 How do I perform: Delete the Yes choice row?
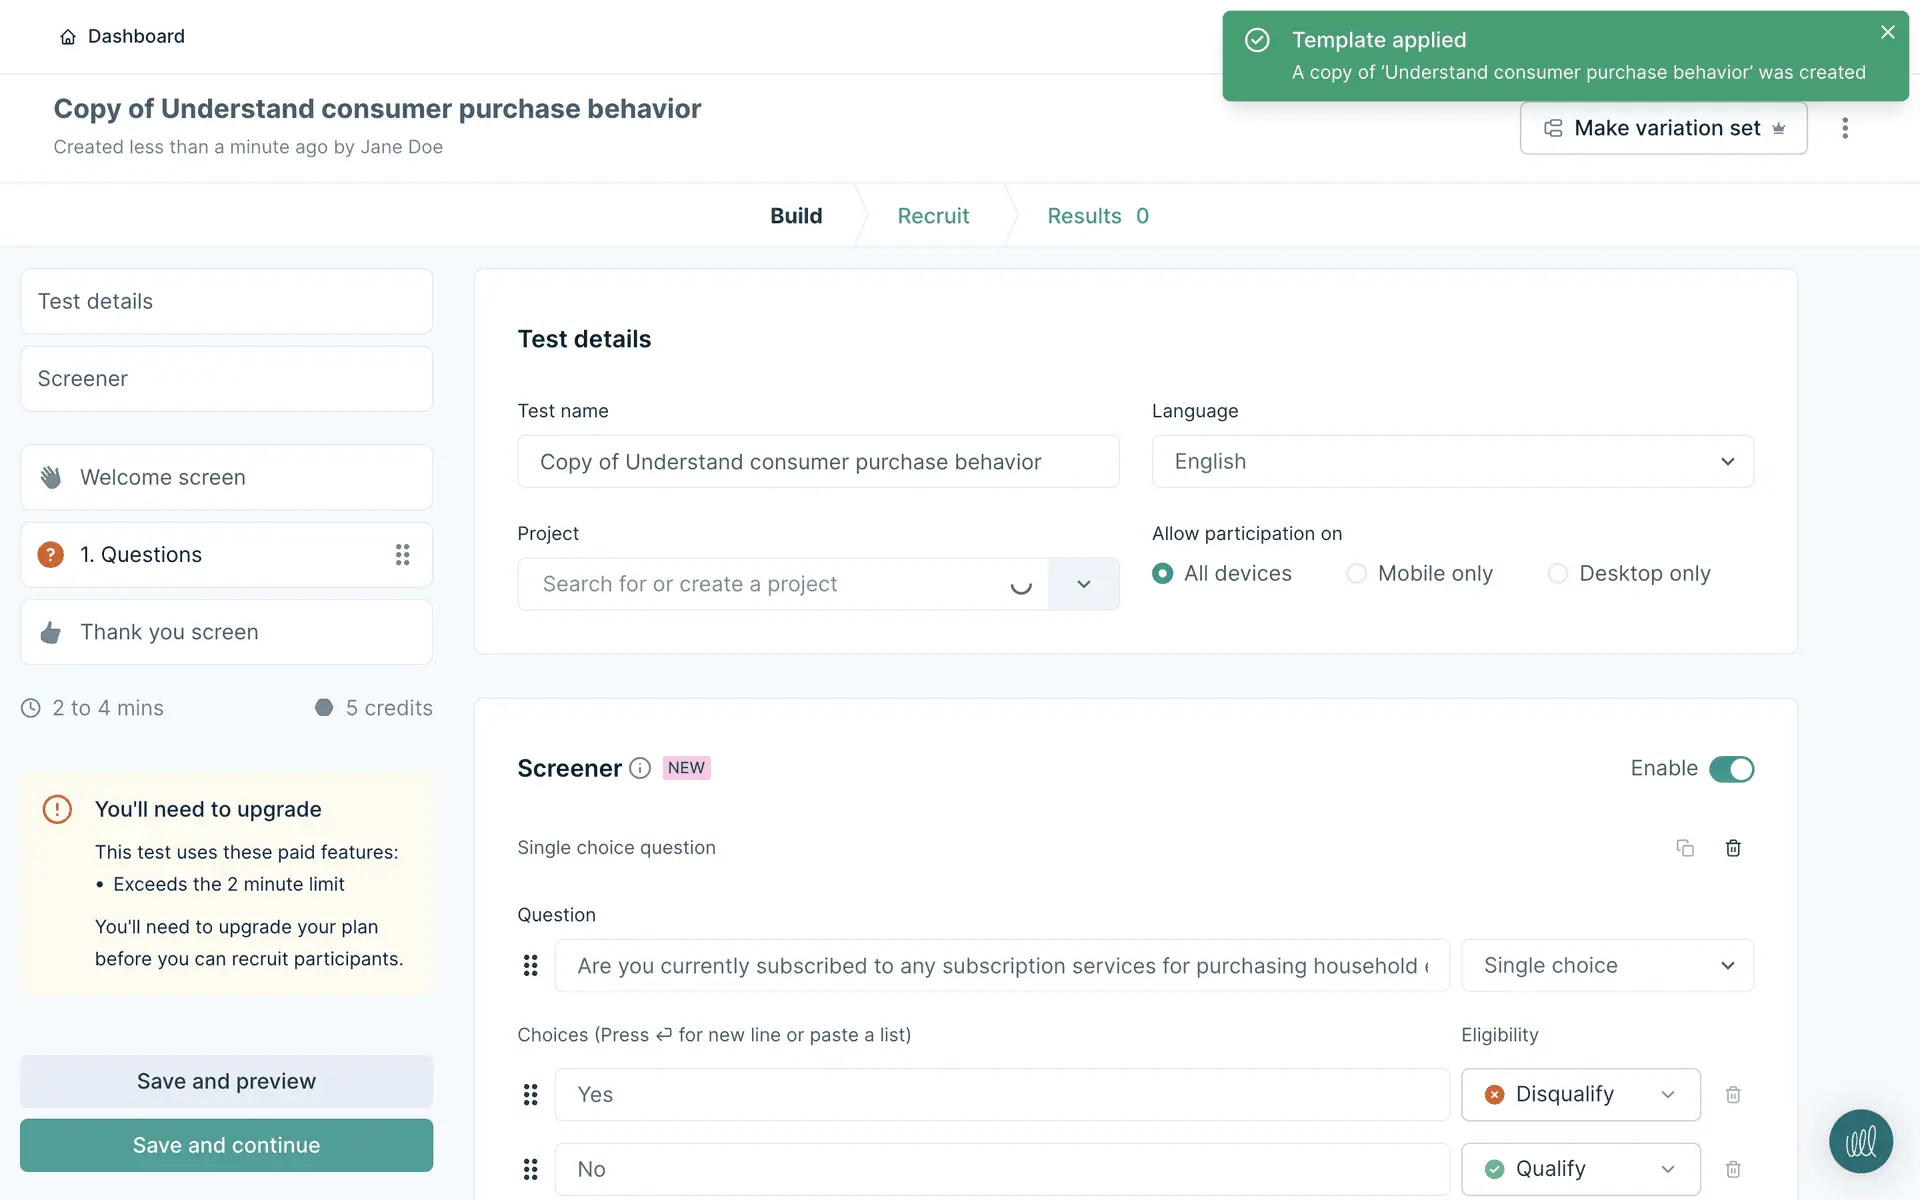pos(1733,1095)
